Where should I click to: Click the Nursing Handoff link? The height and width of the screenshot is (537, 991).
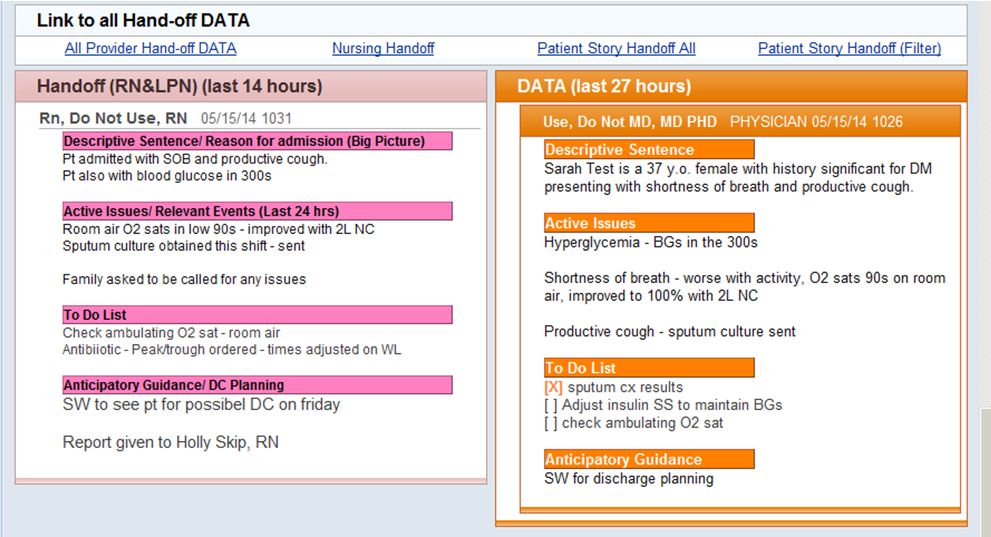[383, 48]
